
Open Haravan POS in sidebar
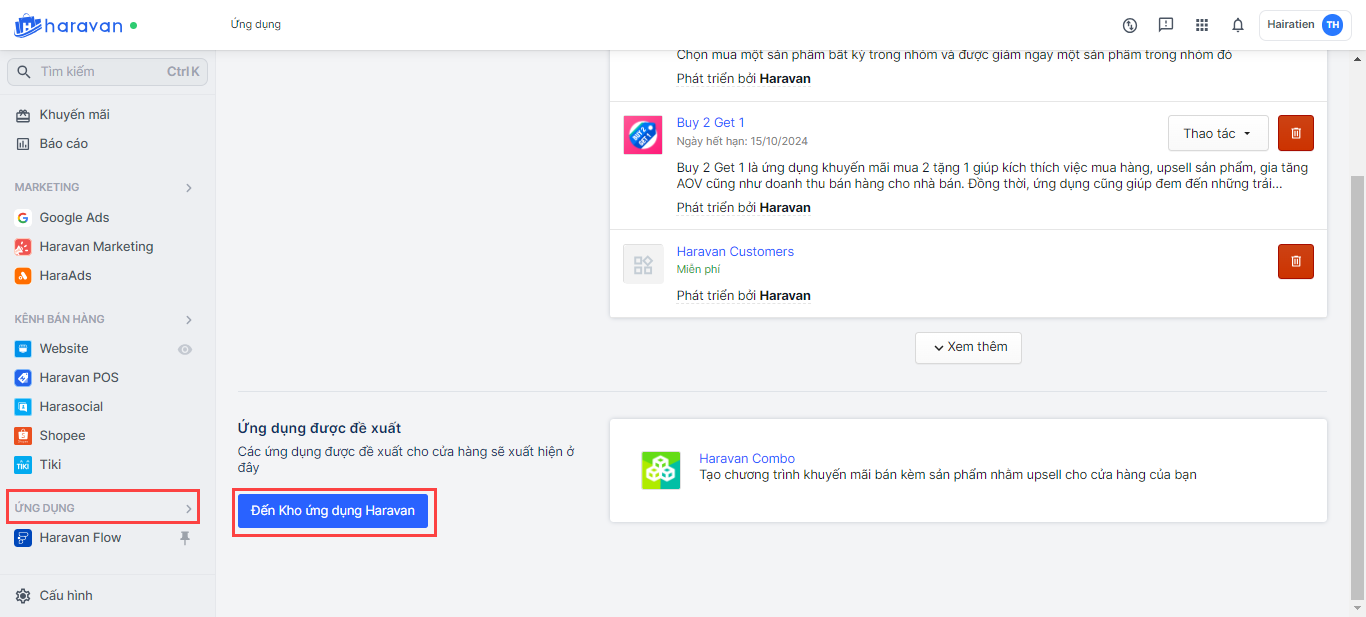click(x=79, y=378)
